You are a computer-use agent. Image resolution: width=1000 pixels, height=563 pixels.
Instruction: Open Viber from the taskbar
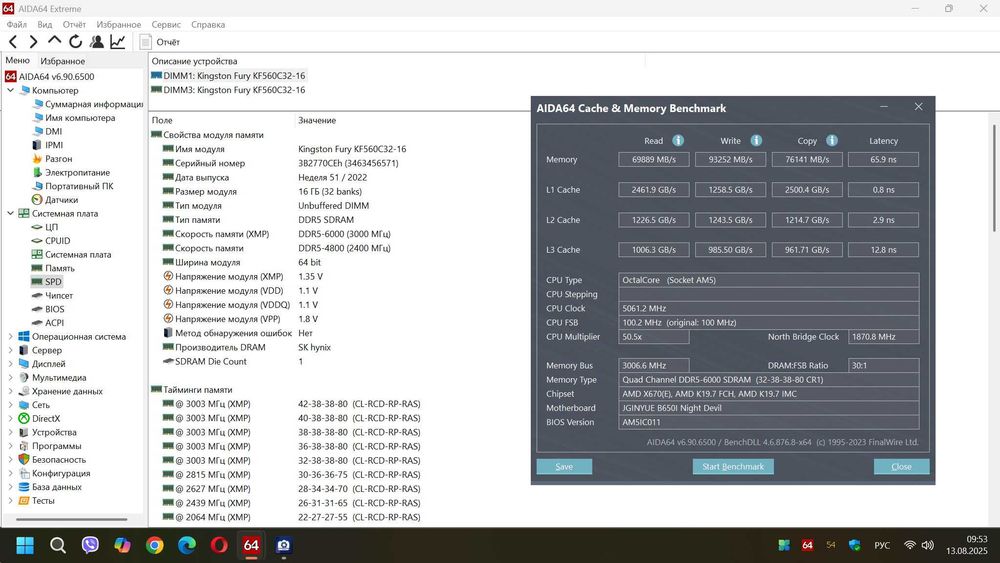[91, 545]
